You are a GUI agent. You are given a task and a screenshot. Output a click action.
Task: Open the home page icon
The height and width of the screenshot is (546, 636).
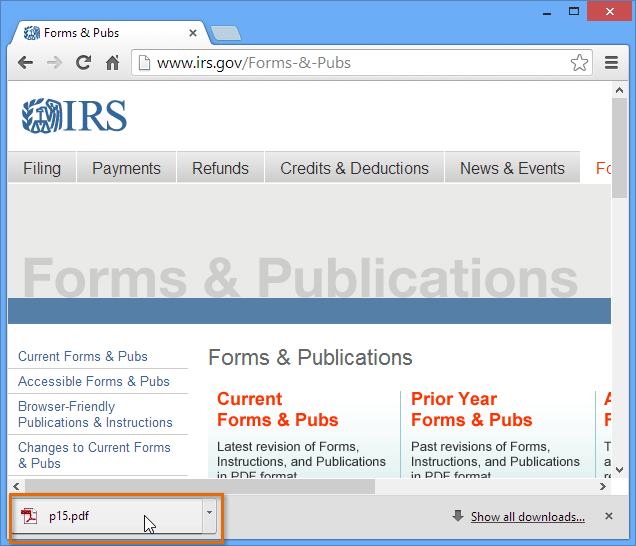pyautogui.click(x=112, y=62)
